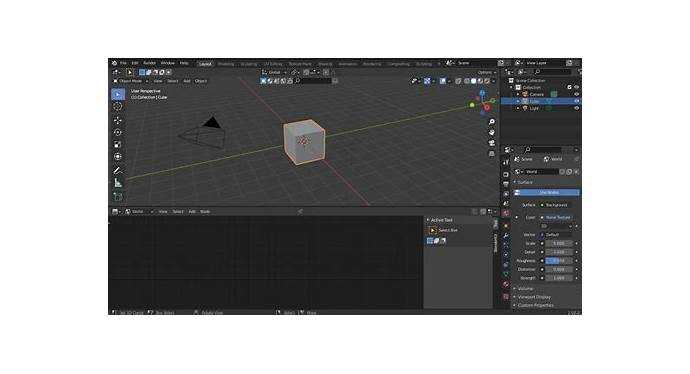Open the Tool properties tab icon

click(x=506, y=163)
